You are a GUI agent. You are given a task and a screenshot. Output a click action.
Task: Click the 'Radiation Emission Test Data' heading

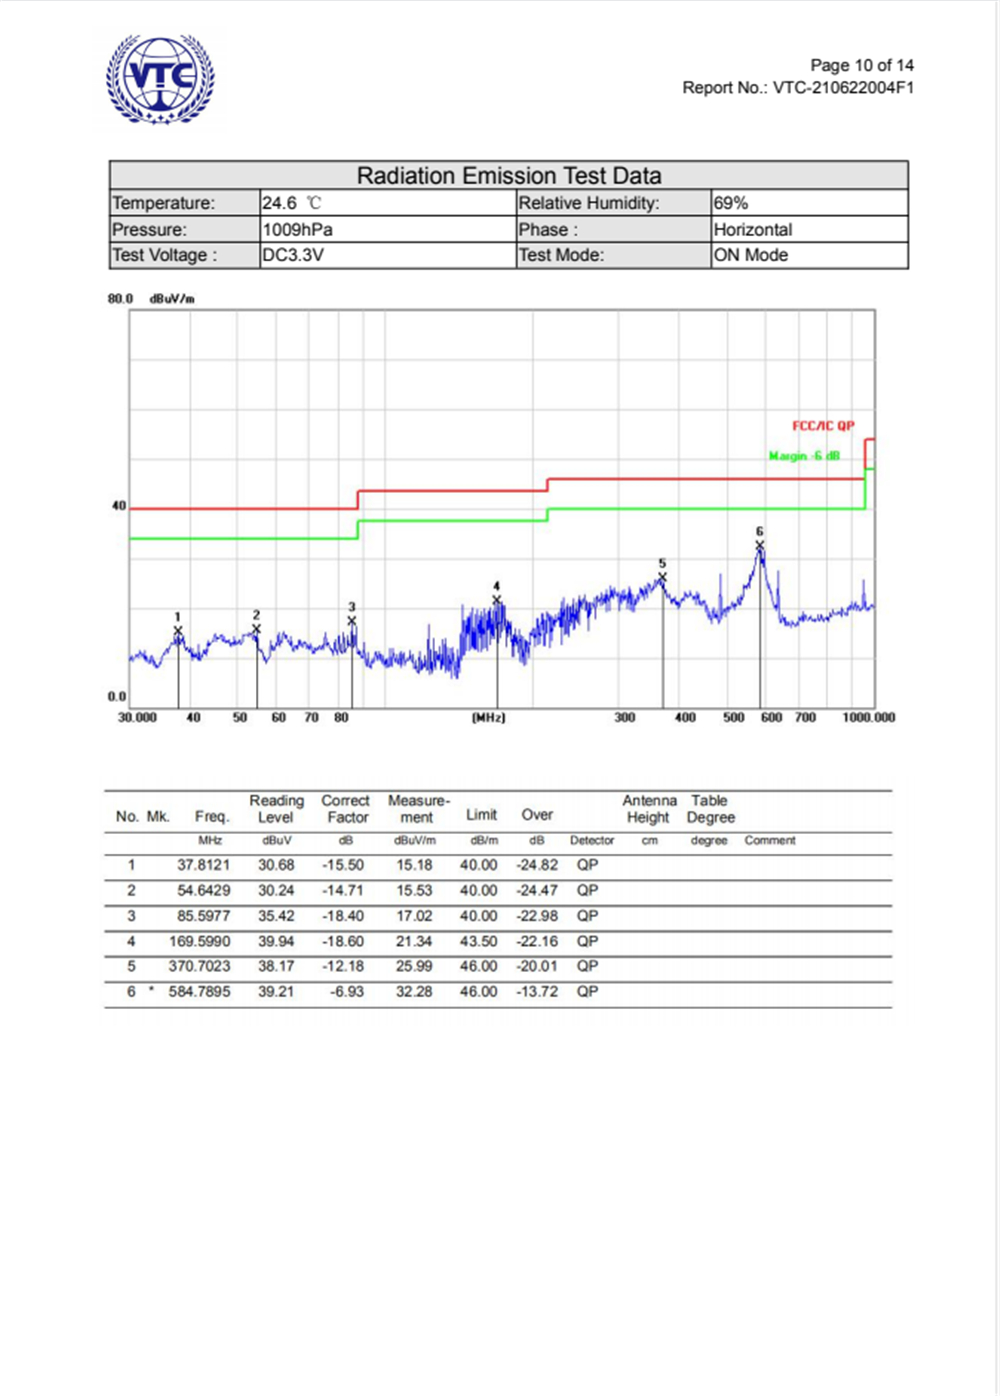[509, 176]
